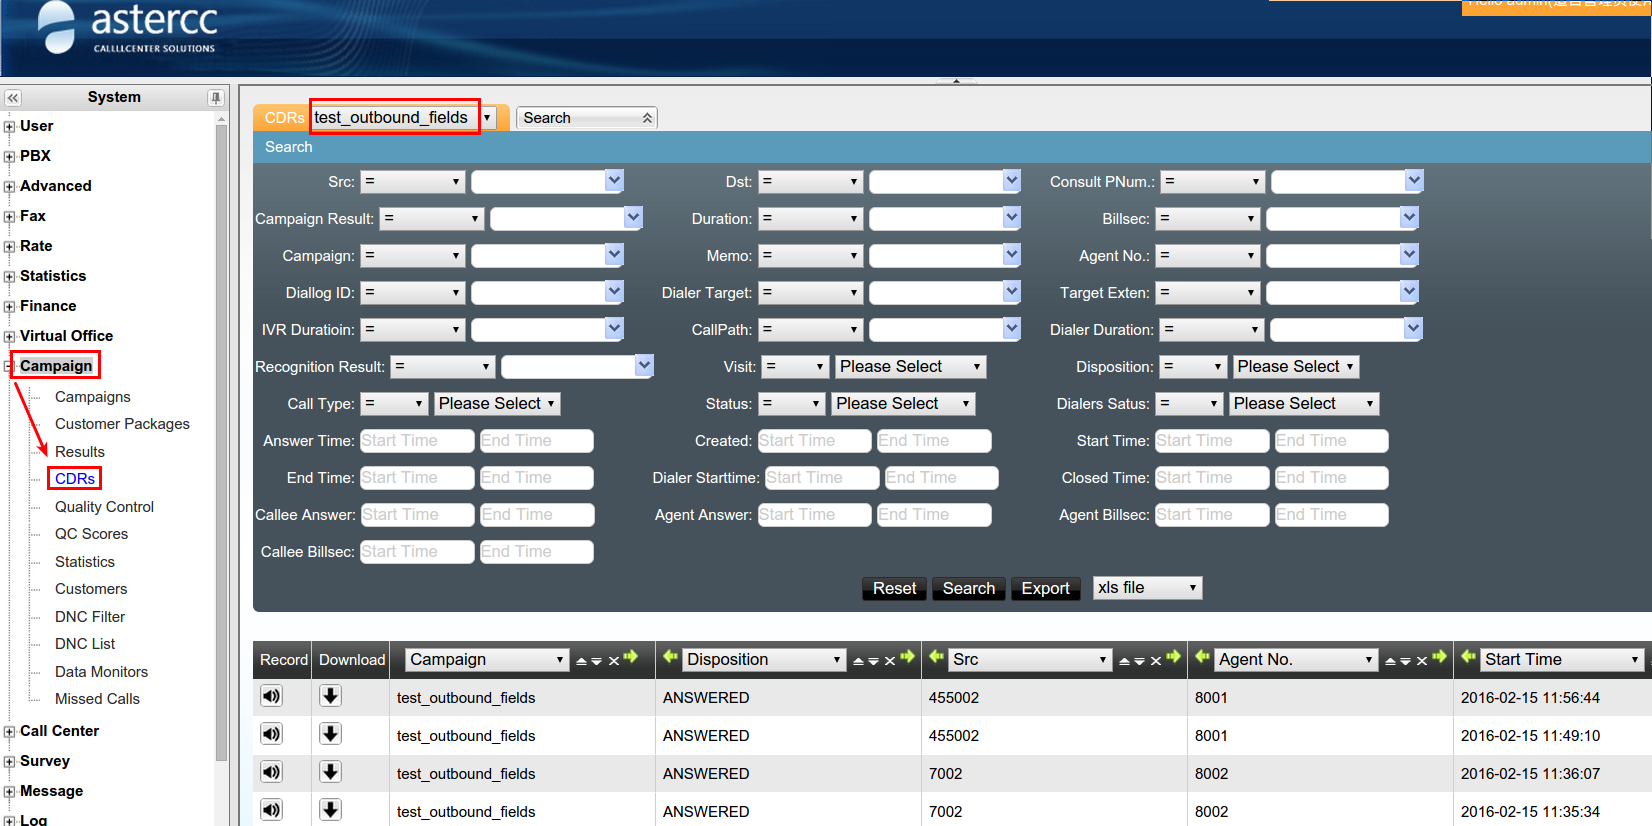Screen dimensions: 1652x826
Task: Remove the Disposition column with X icon
Action: point(889,661)
